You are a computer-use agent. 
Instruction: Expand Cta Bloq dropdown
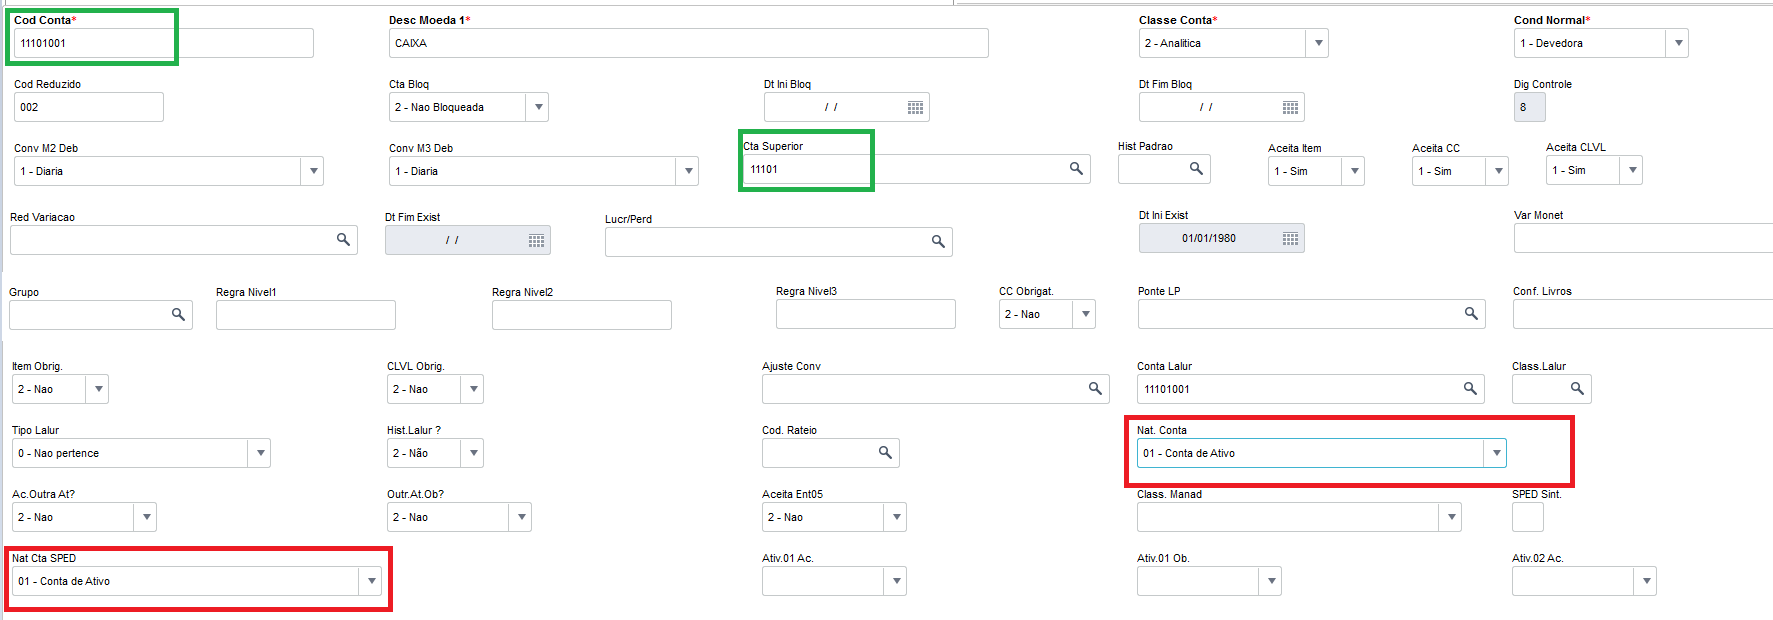(x=538, y=107)
